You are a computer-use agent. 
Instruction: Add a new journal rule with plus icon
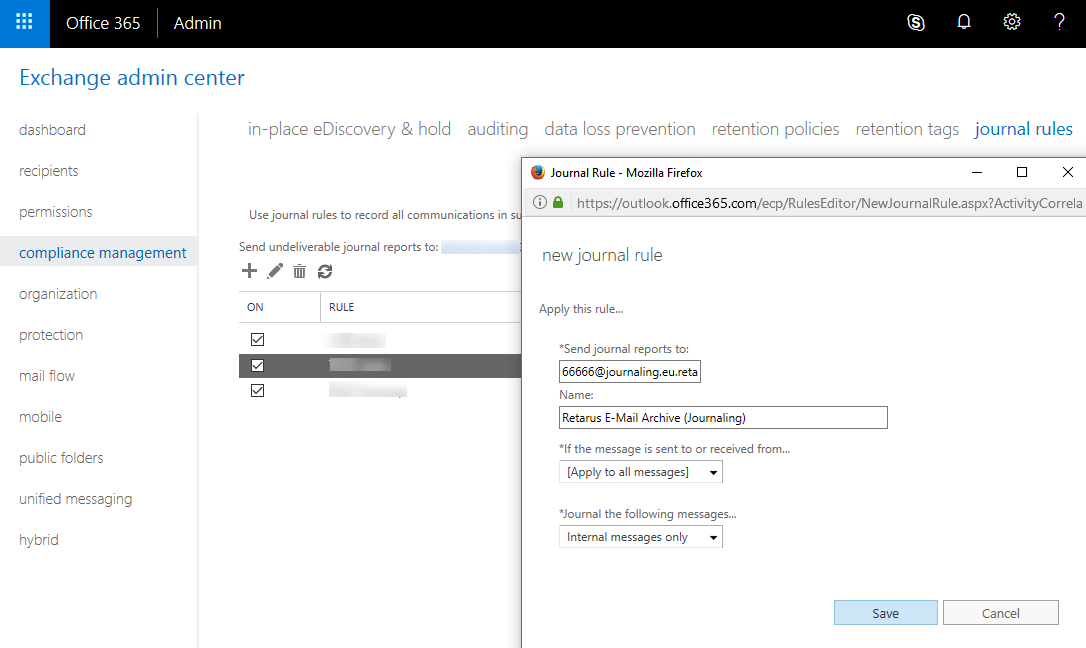[250, 271]
